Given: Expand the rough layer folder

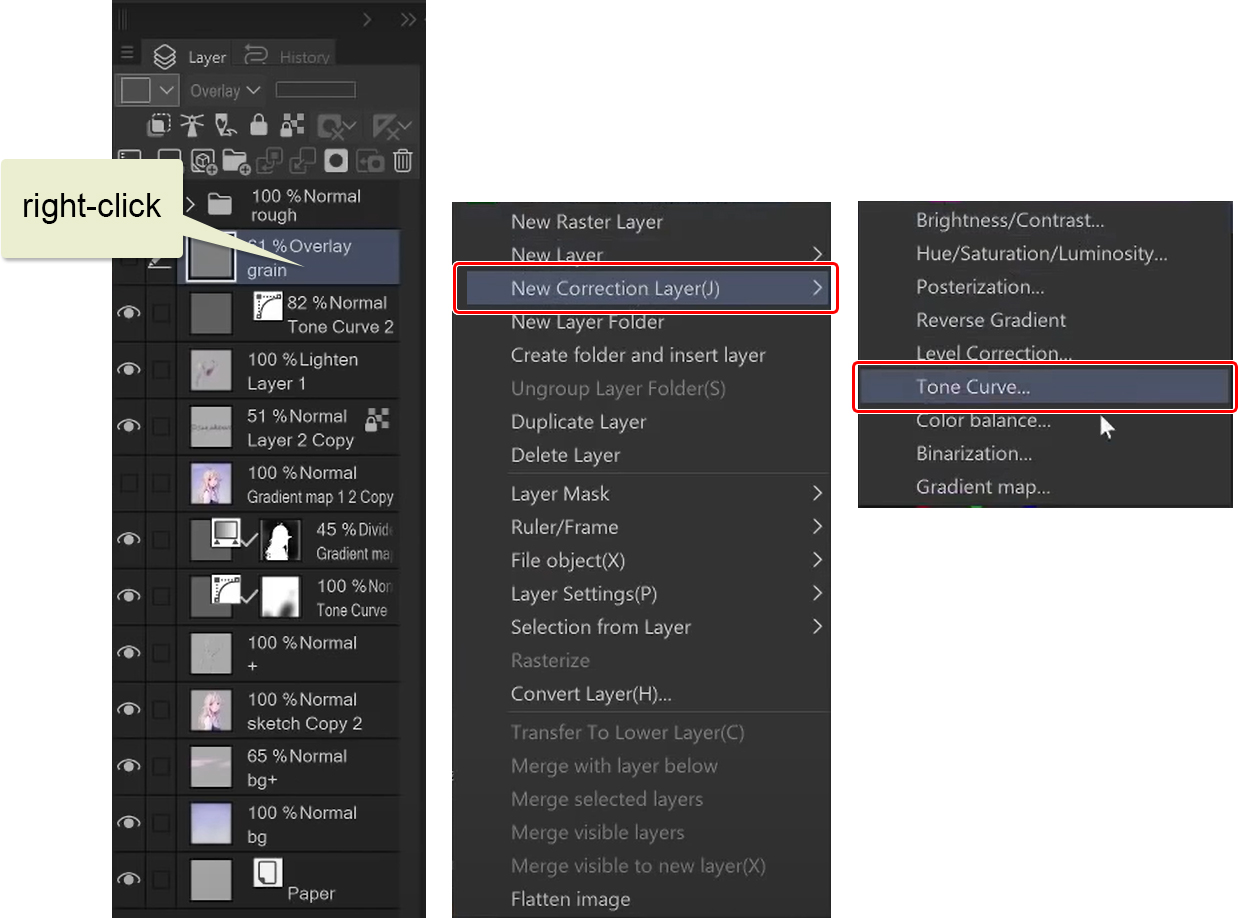Looking at the screenshot, I should 190,205.
